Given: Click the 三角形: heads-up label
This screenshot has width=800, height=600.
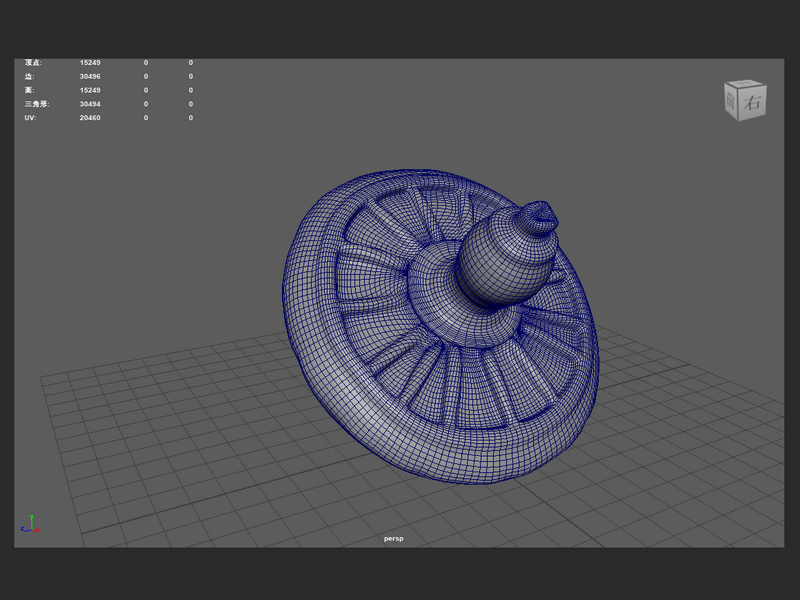Looking at the screenshot, I should point(37,104).
